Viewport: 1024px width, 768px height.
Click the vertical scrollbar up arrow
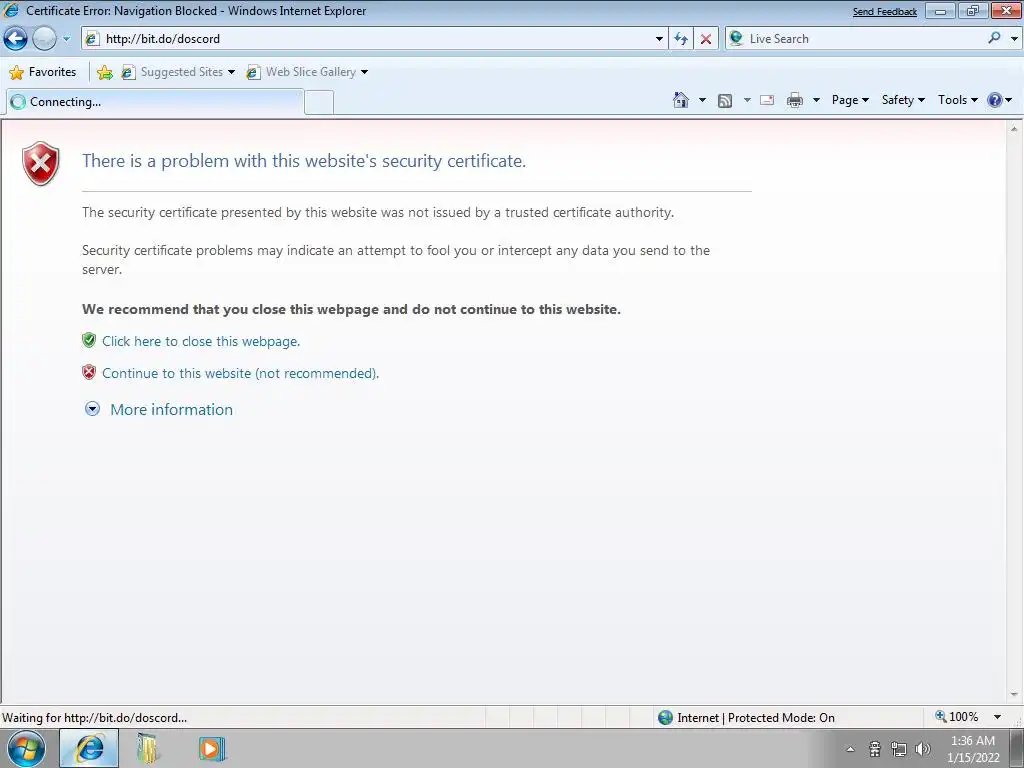[x=1014, y=129]
